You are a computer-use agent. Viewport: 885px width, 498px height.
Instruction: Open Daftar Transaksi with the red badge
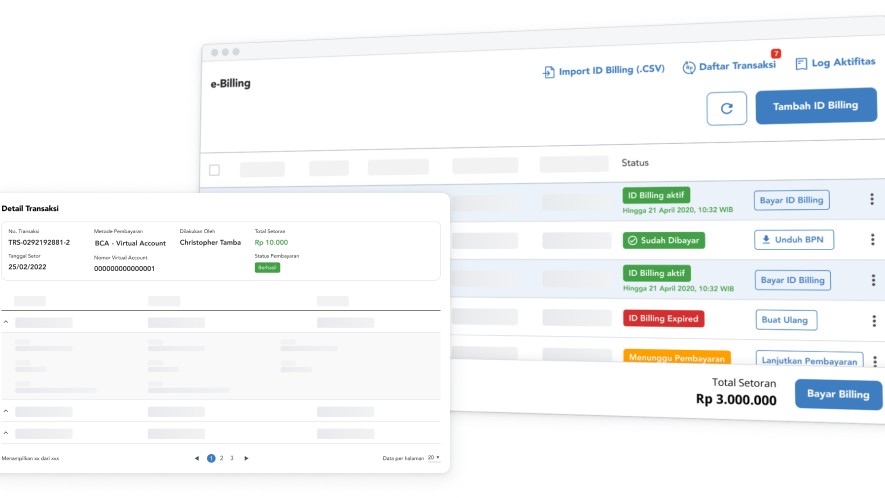click(x=729, y=66)
